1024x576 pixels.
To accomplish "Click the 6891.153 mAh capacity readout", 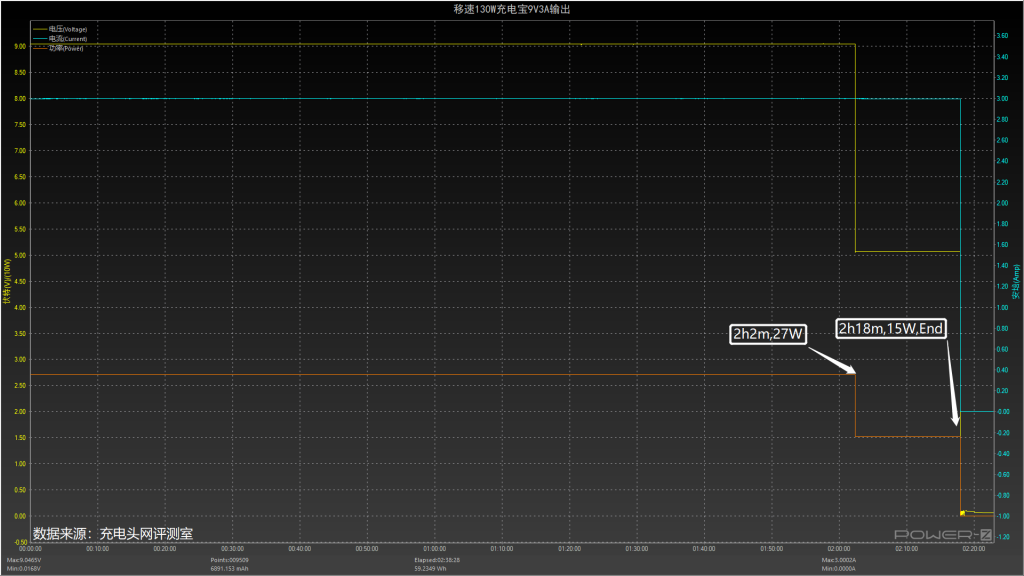I will pyautogui.click(x=229, y=569).
